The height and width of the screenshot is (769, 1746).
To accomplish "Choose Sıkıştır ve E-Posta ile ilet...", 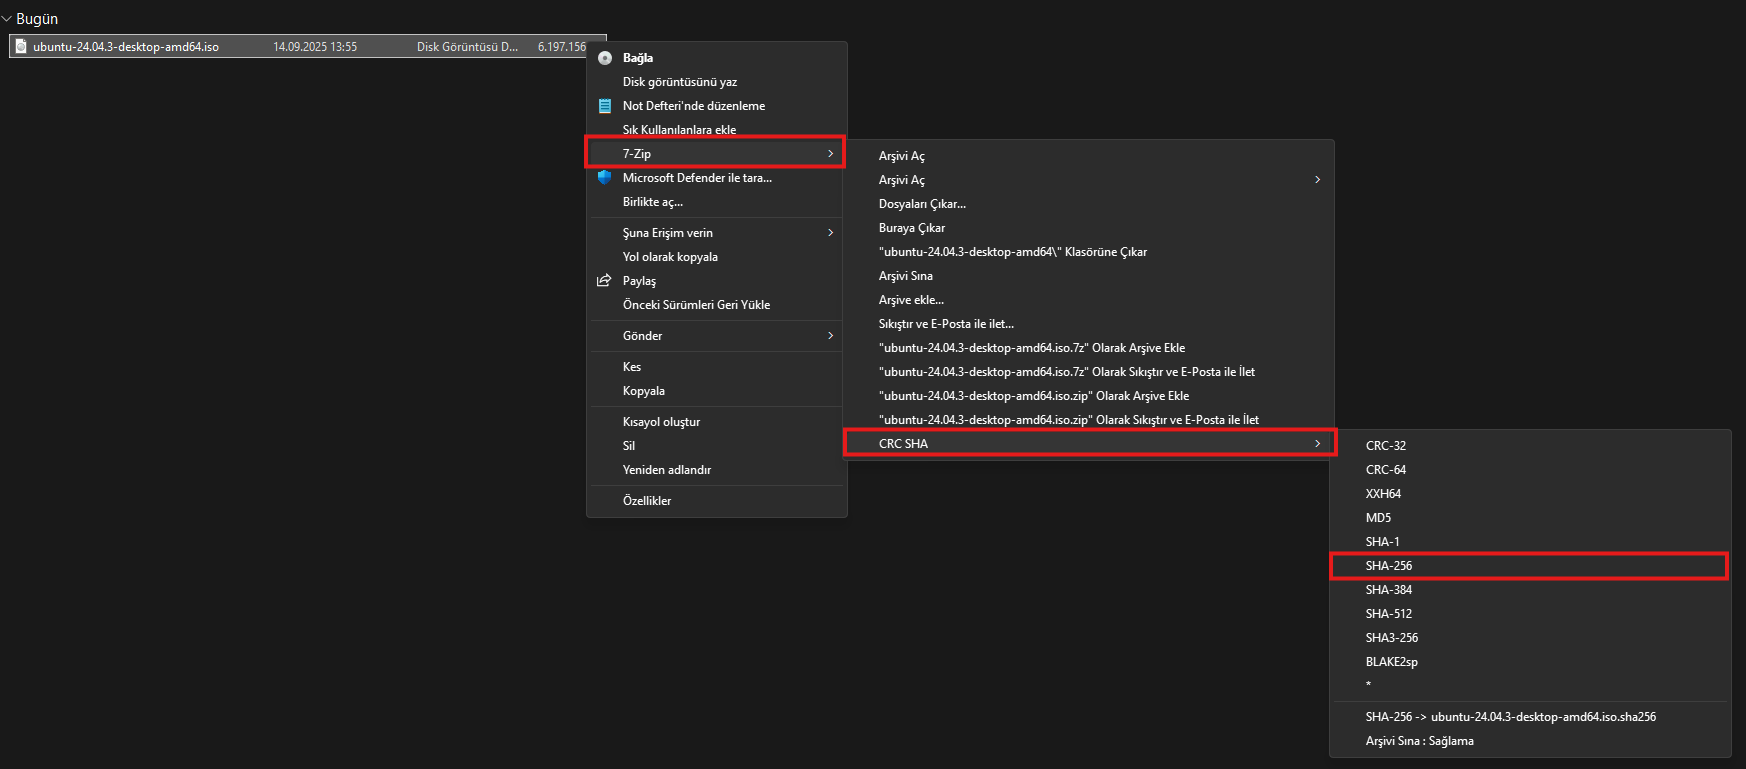I will 1089,324.
